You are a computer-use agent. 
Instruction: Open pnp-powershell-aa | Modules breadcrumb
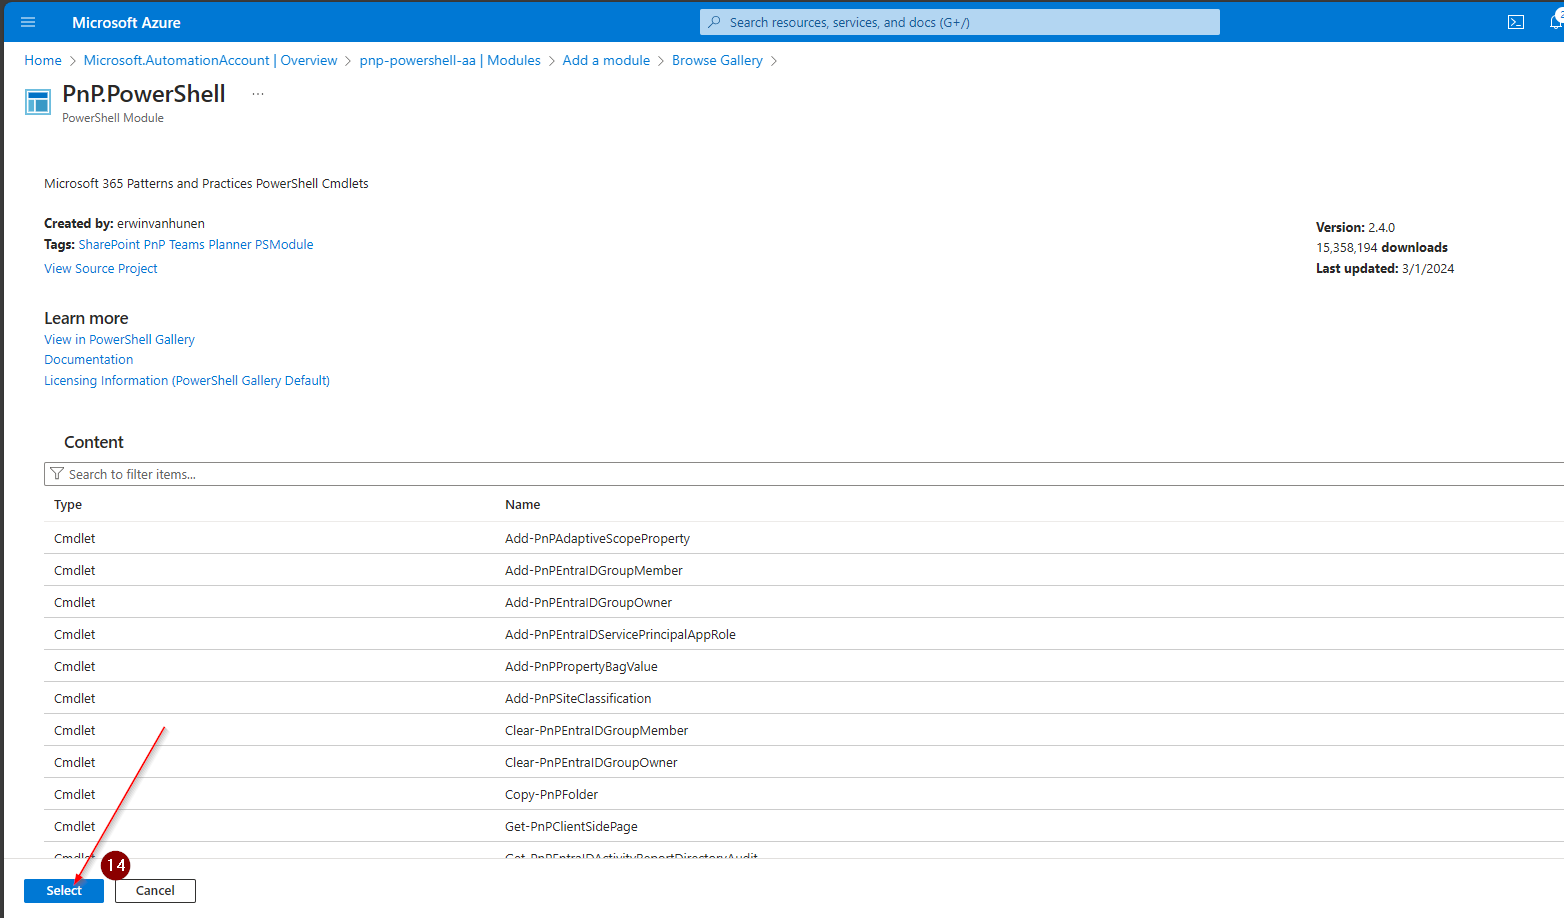coord(450,60)
